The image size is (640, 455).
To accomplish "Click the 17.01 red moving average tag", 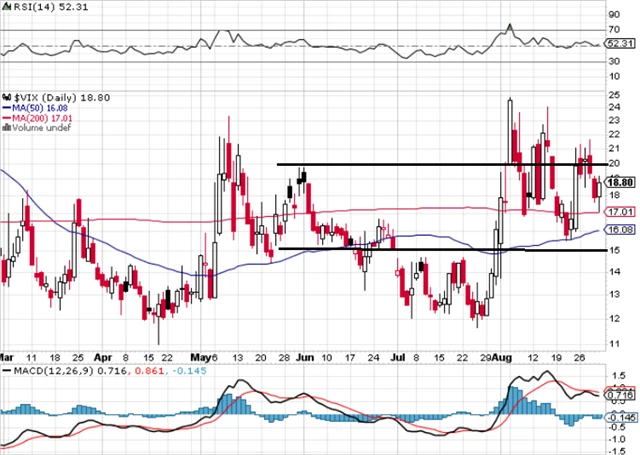I will click(x=622, y=212).
